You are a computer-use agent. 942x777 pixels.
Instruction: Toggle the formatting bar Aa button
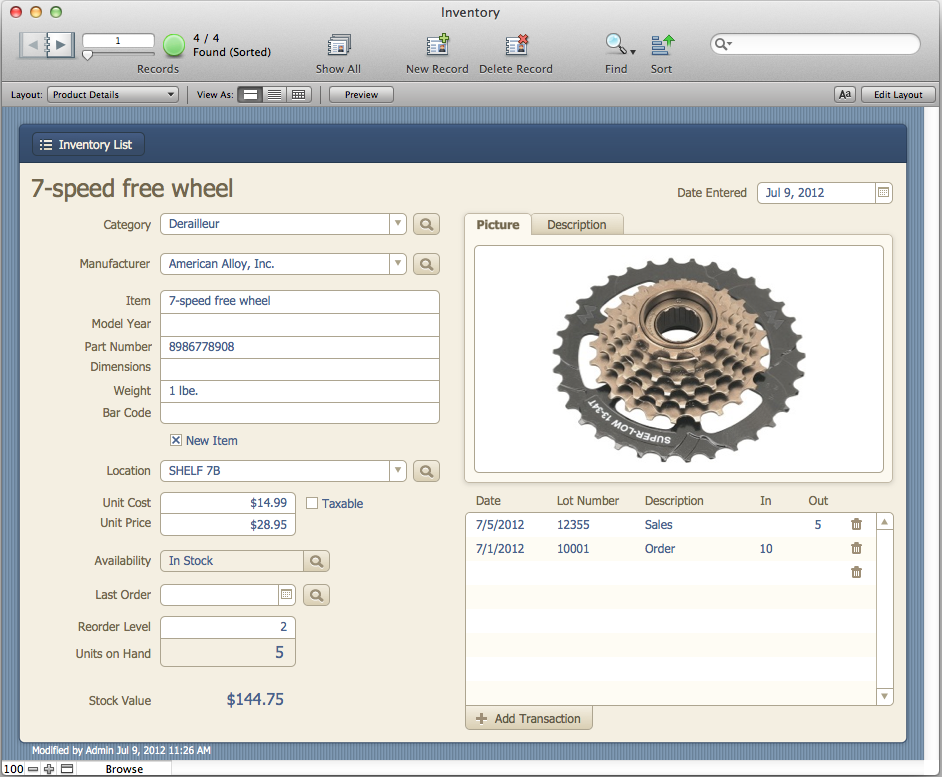click(x=845, y=94)
